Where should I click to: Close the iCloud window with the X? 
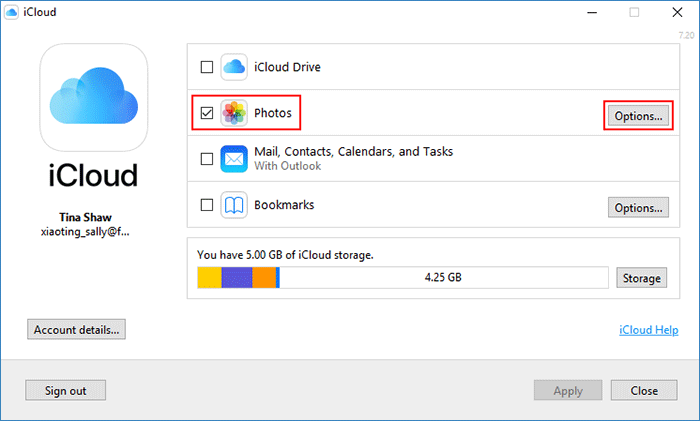[677, 13]
